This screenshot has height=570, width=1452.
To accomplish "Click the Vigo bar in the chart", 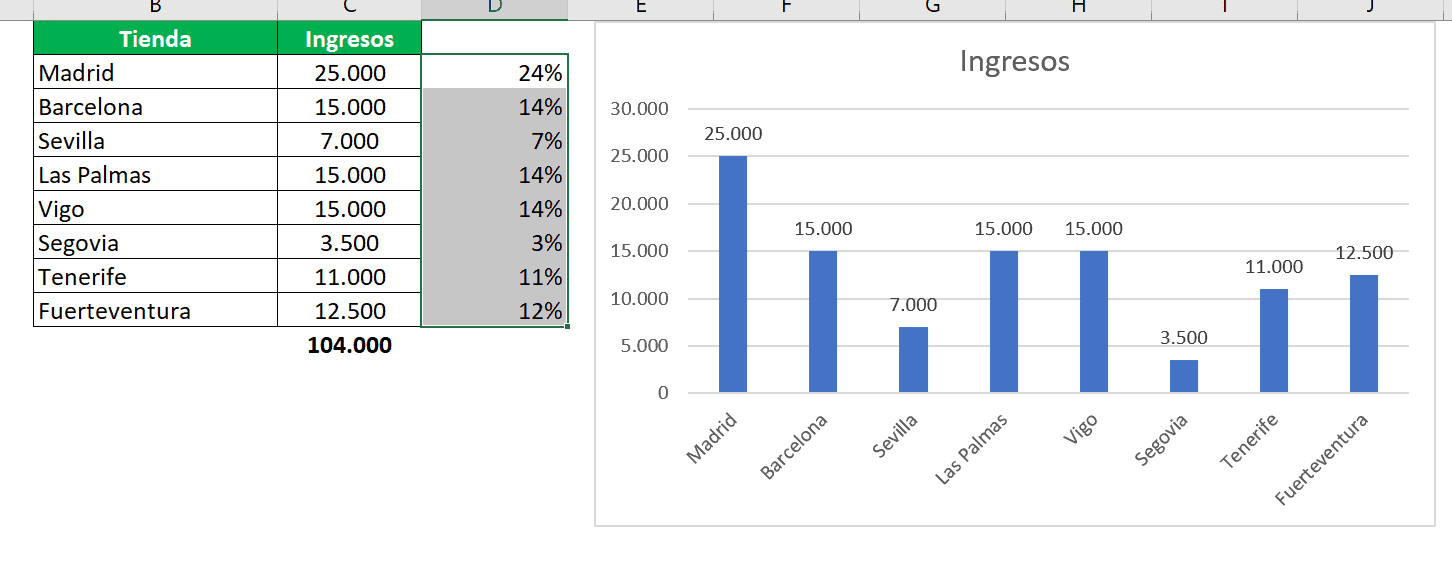I will tap(1094, 321).
